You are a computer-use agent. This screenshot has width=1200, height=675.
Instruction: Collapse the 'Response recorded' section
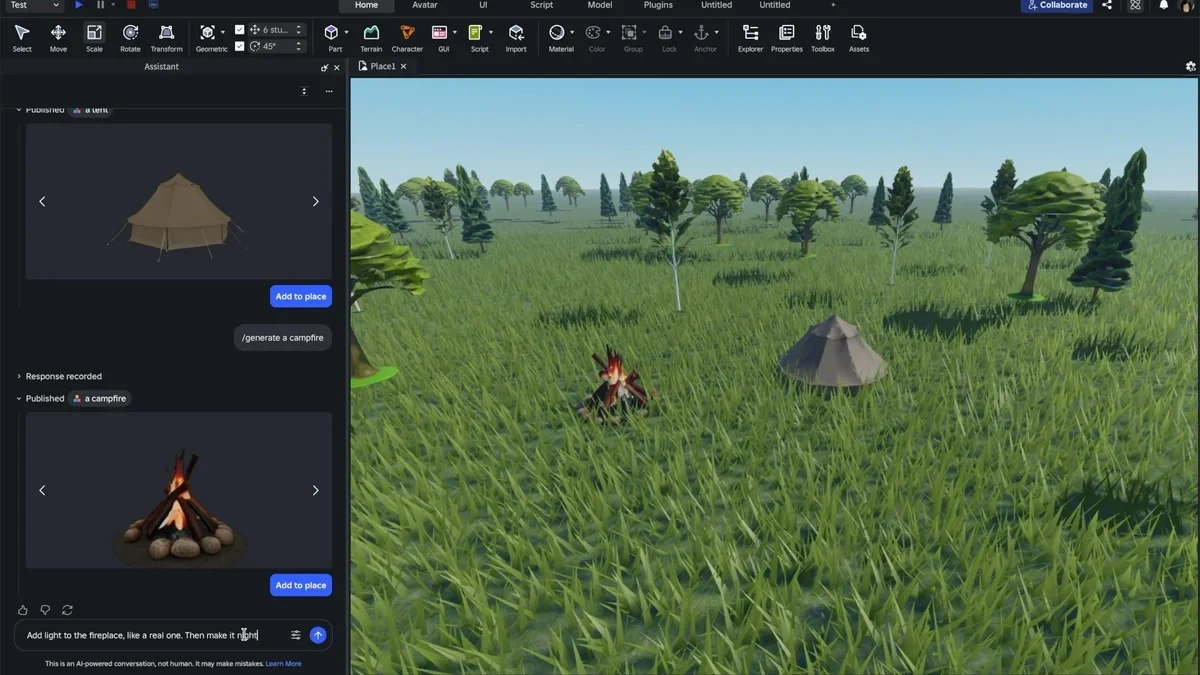coord(17,376)
